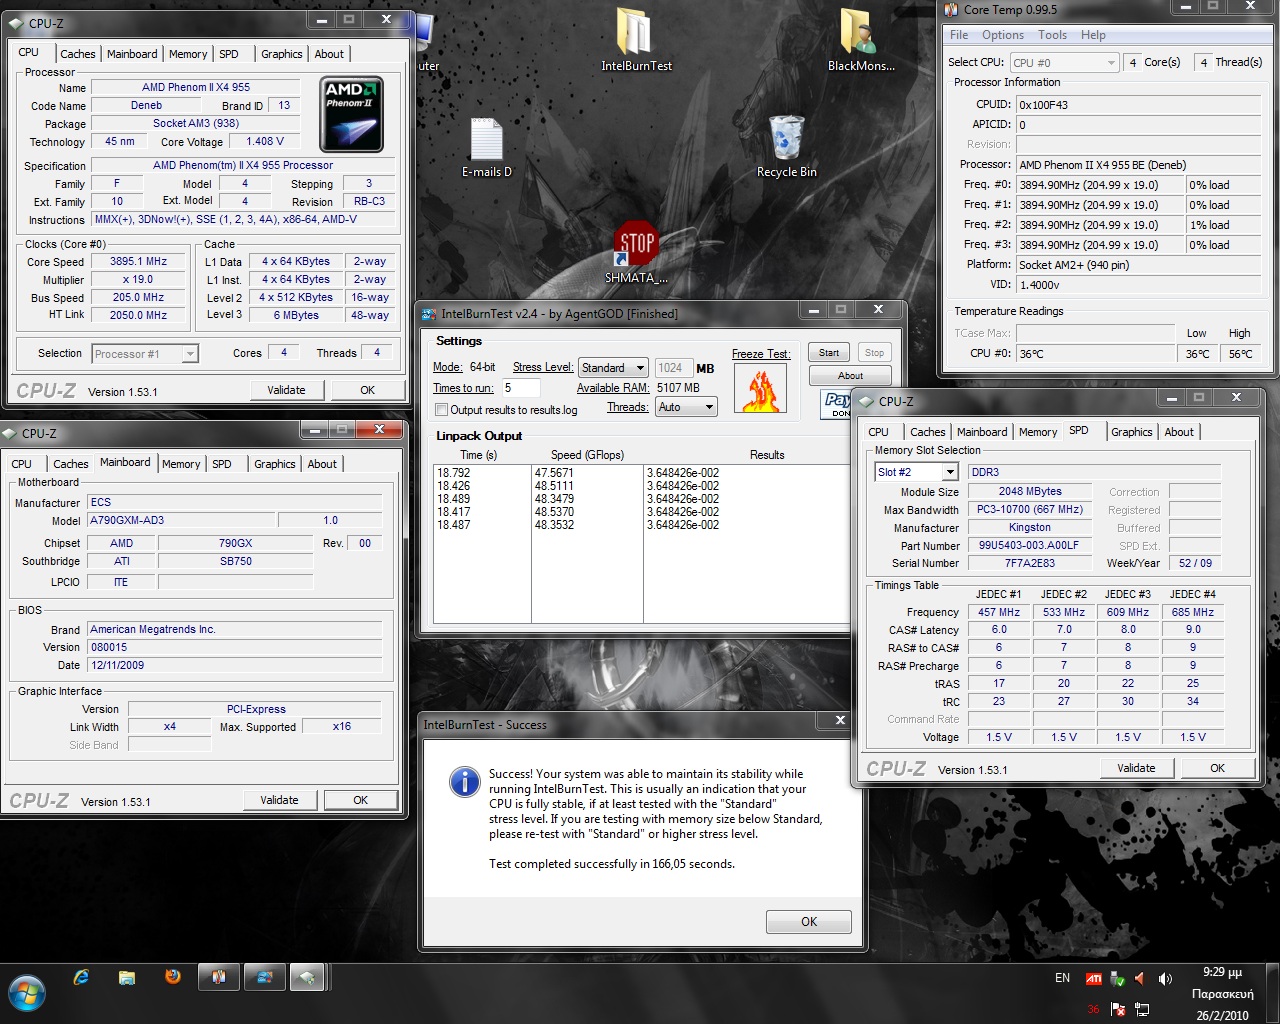Click the first Linpack speed result 47.5671

(555, 473)
